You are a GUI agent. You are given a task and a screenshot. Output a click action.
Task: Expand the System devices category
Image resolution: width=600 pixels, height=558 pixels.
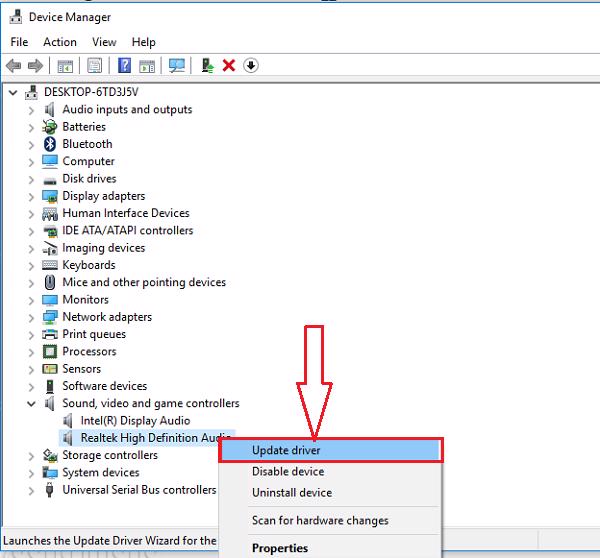[31, 473]
